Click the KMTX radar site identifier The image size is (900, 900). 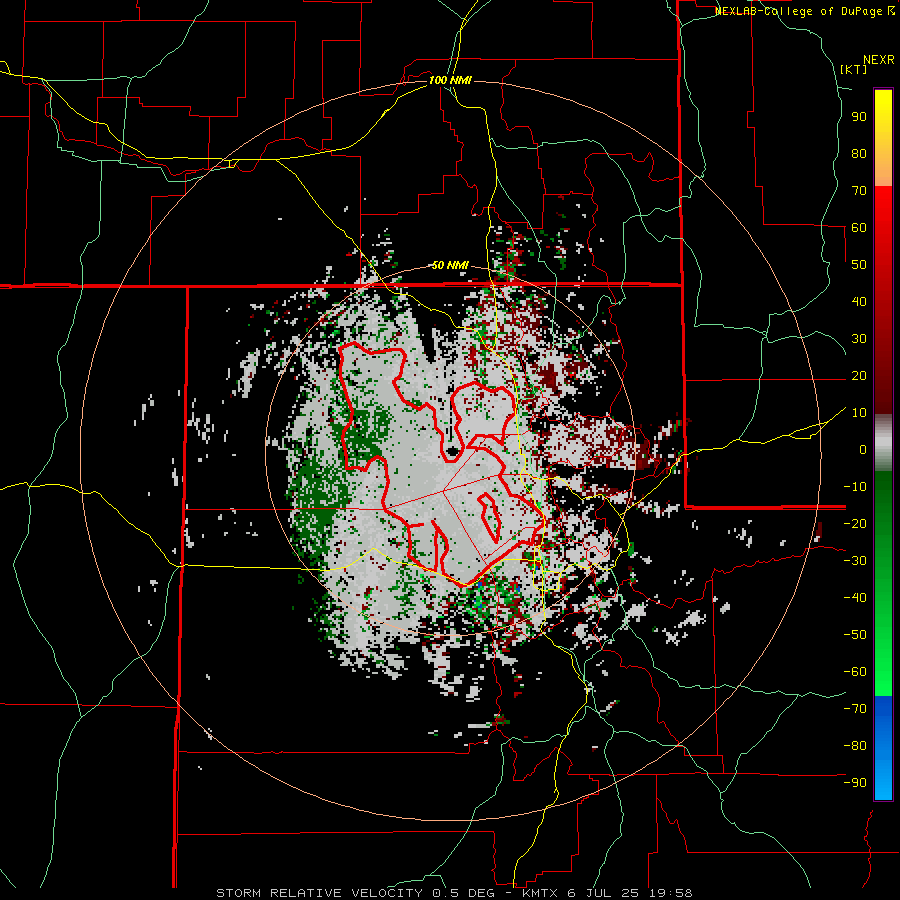[540, 893]
